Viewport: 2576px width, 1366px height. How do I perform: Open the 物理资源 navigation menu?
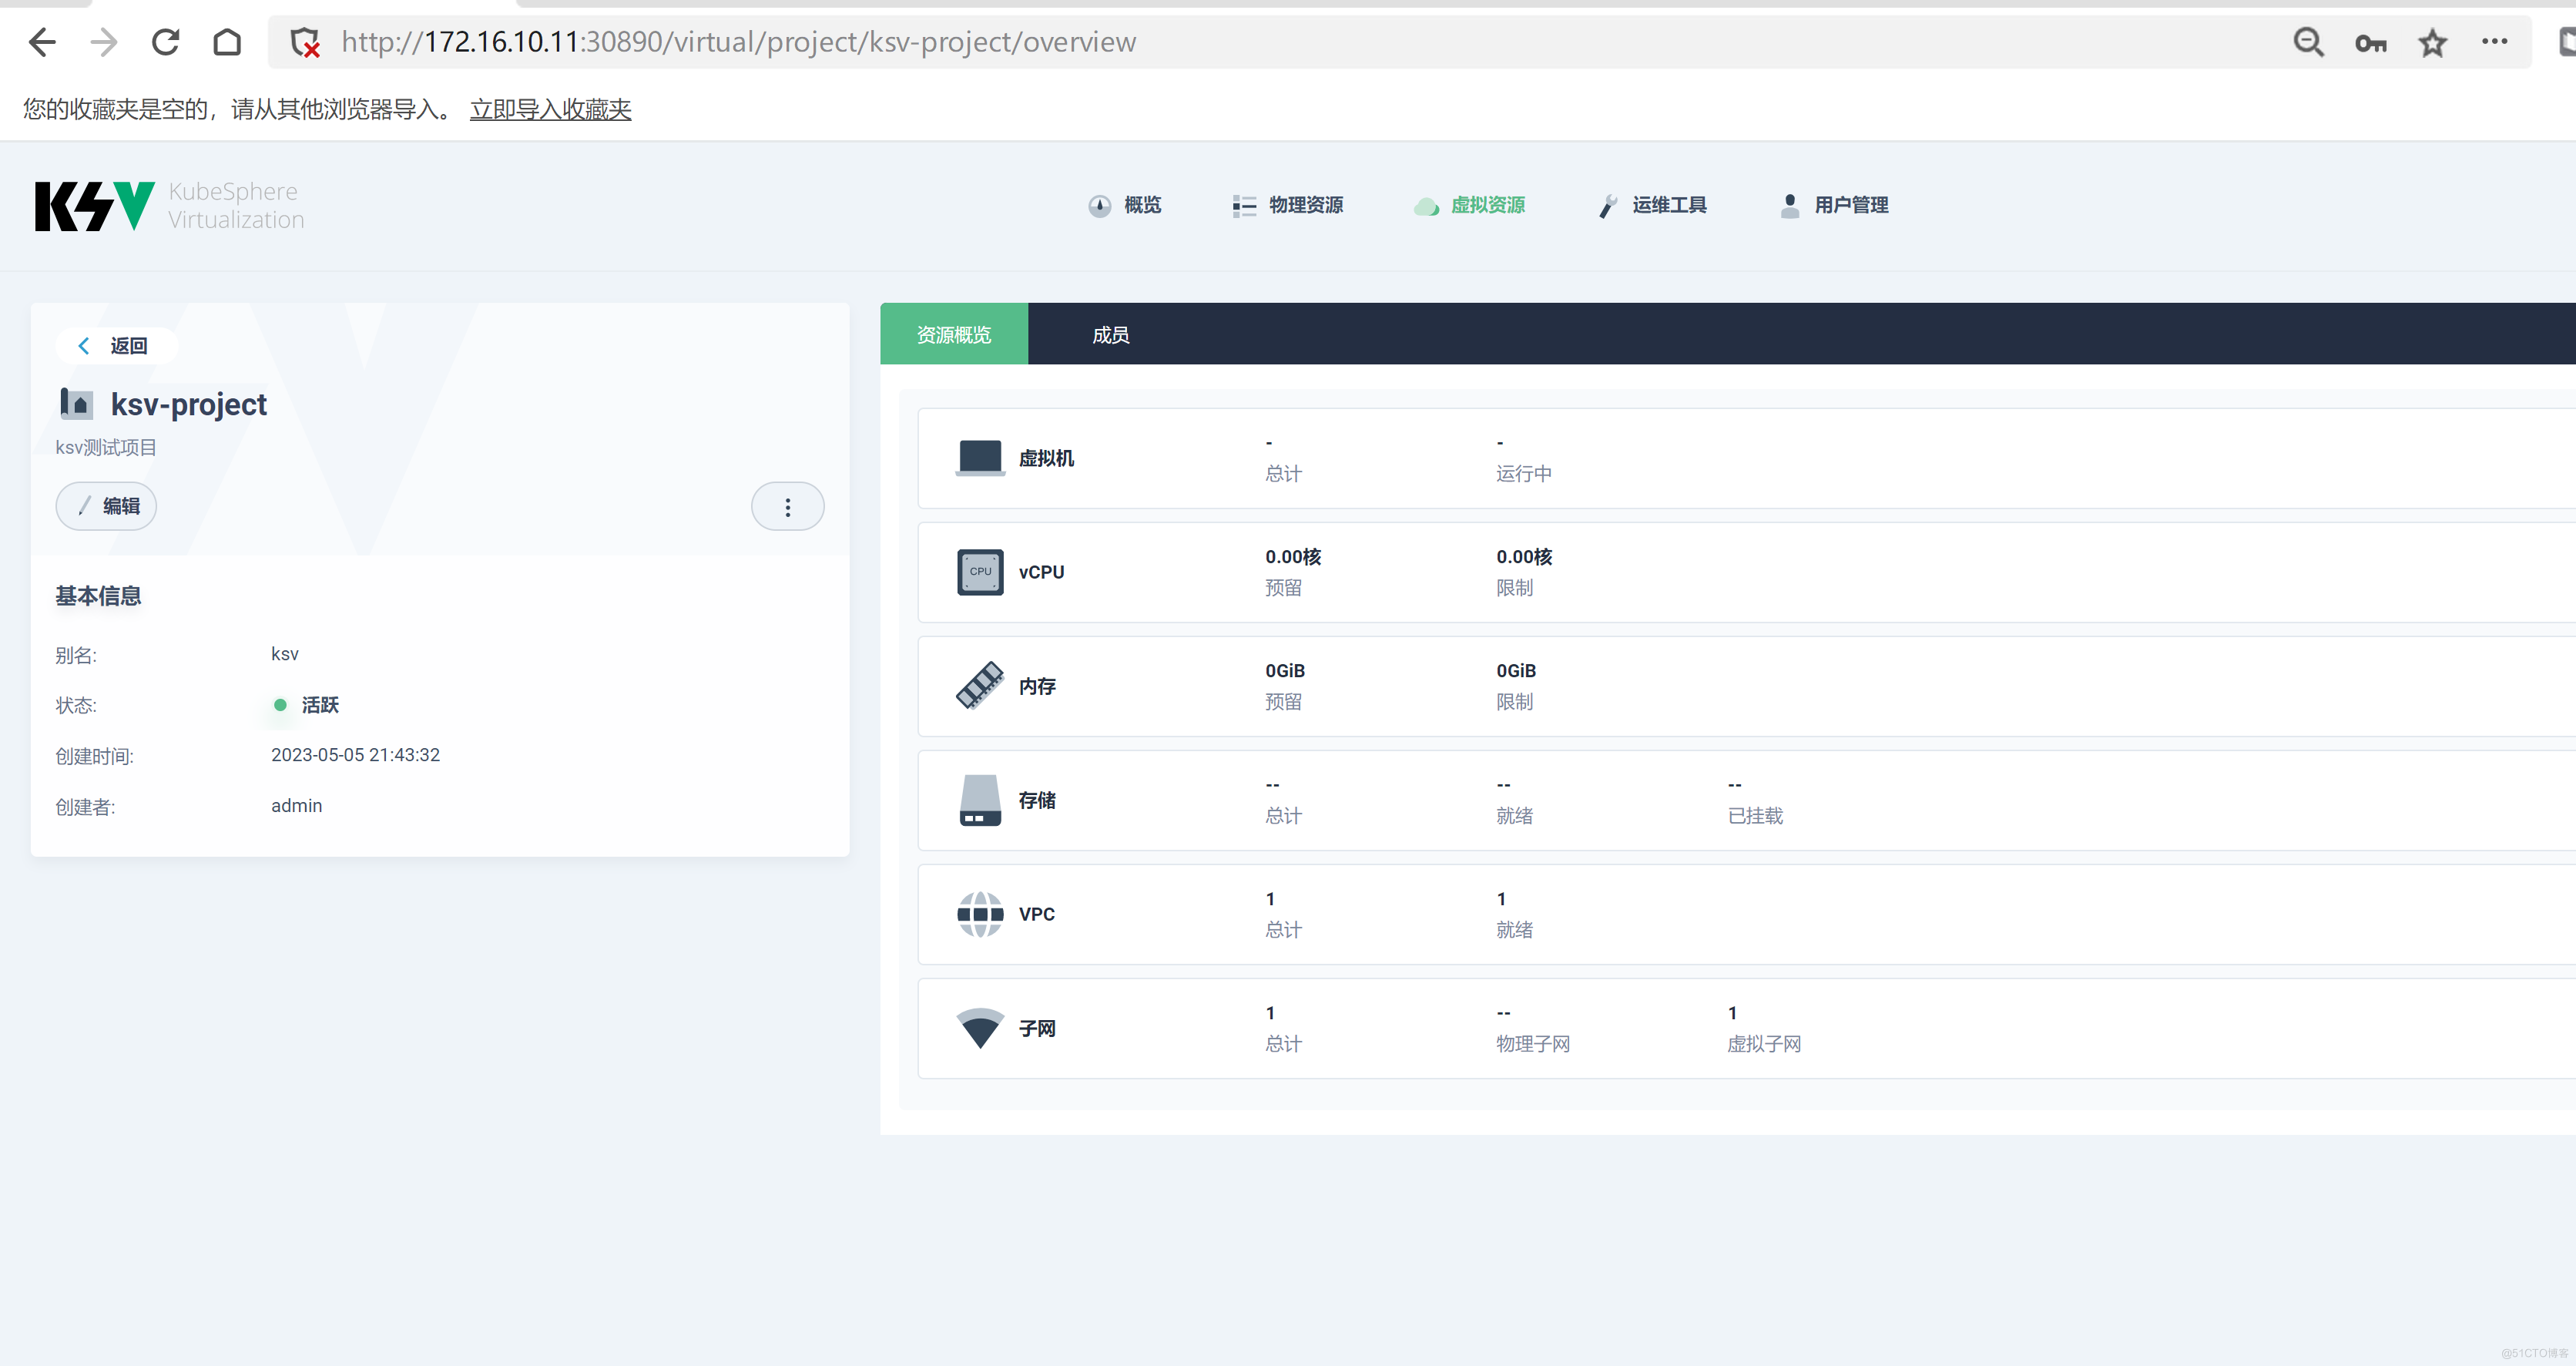coord(1287,205)
